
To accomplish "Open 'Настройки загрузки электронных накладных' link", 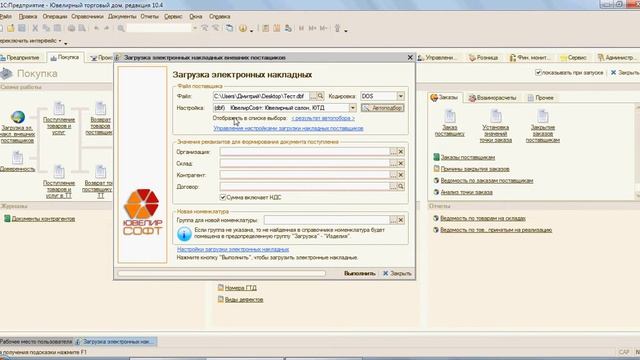I will pyautogui.click(x=233, y=249).
